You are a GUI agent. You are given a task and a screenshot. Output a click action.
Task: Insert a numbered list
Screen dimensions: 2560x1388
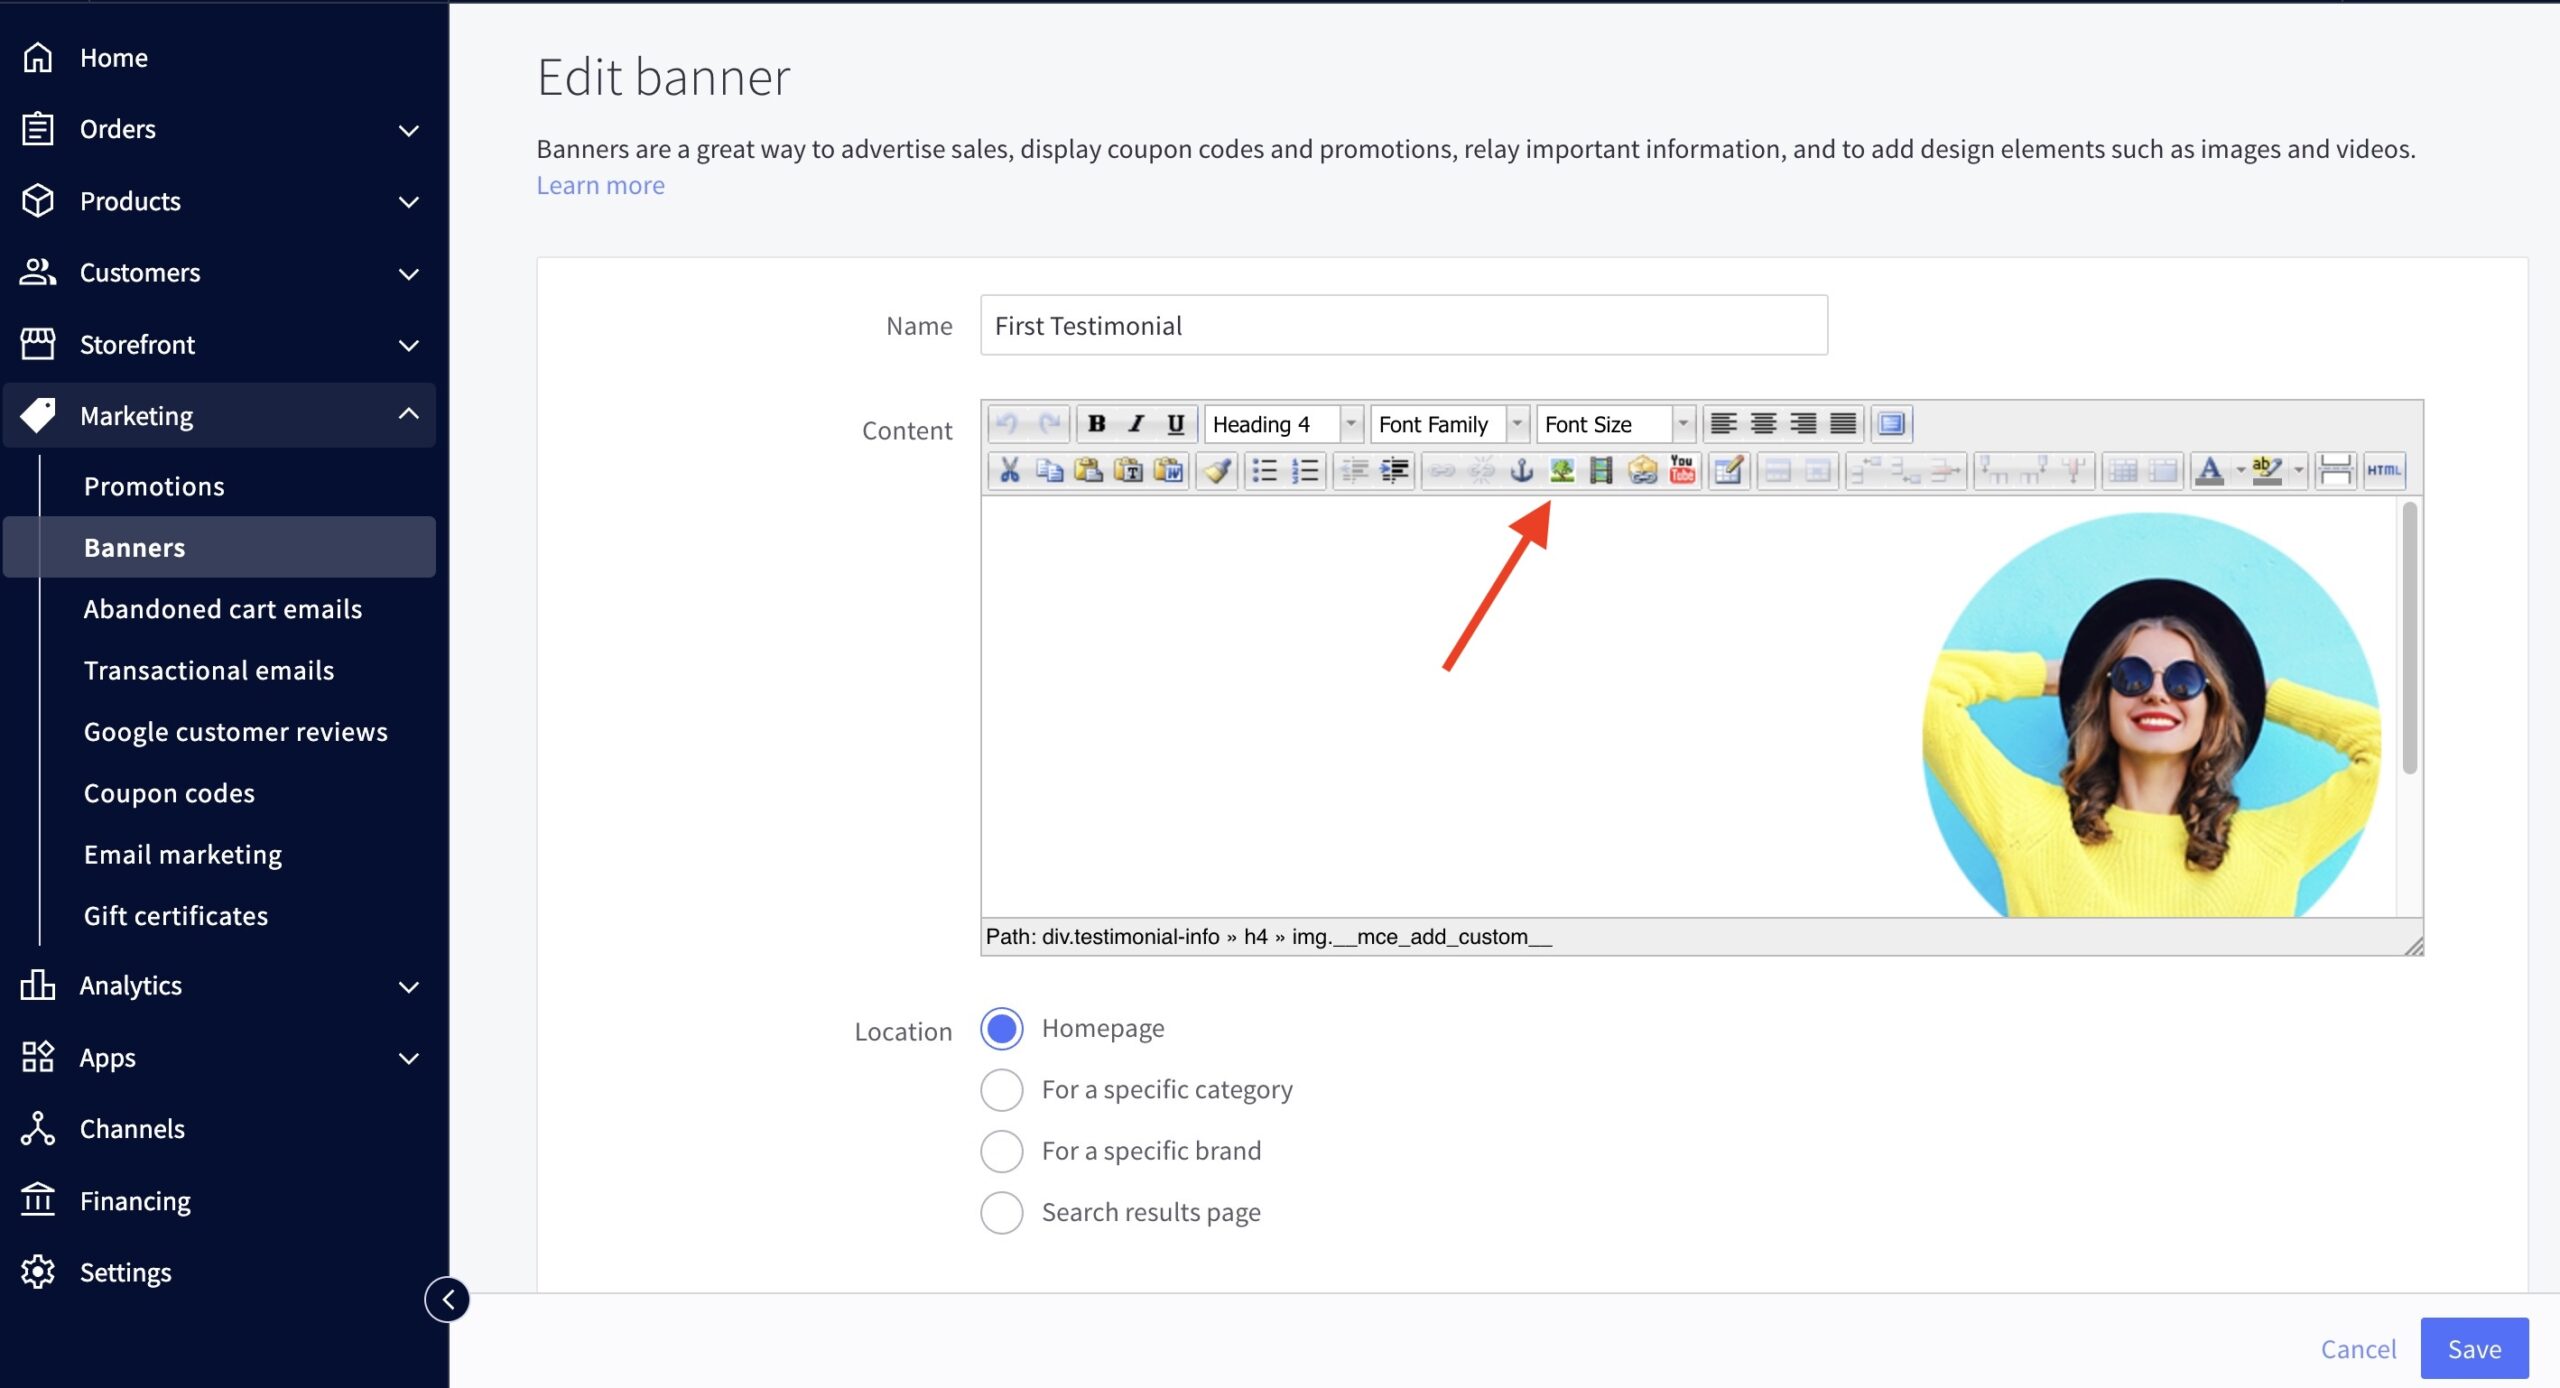coord(1305,470)
